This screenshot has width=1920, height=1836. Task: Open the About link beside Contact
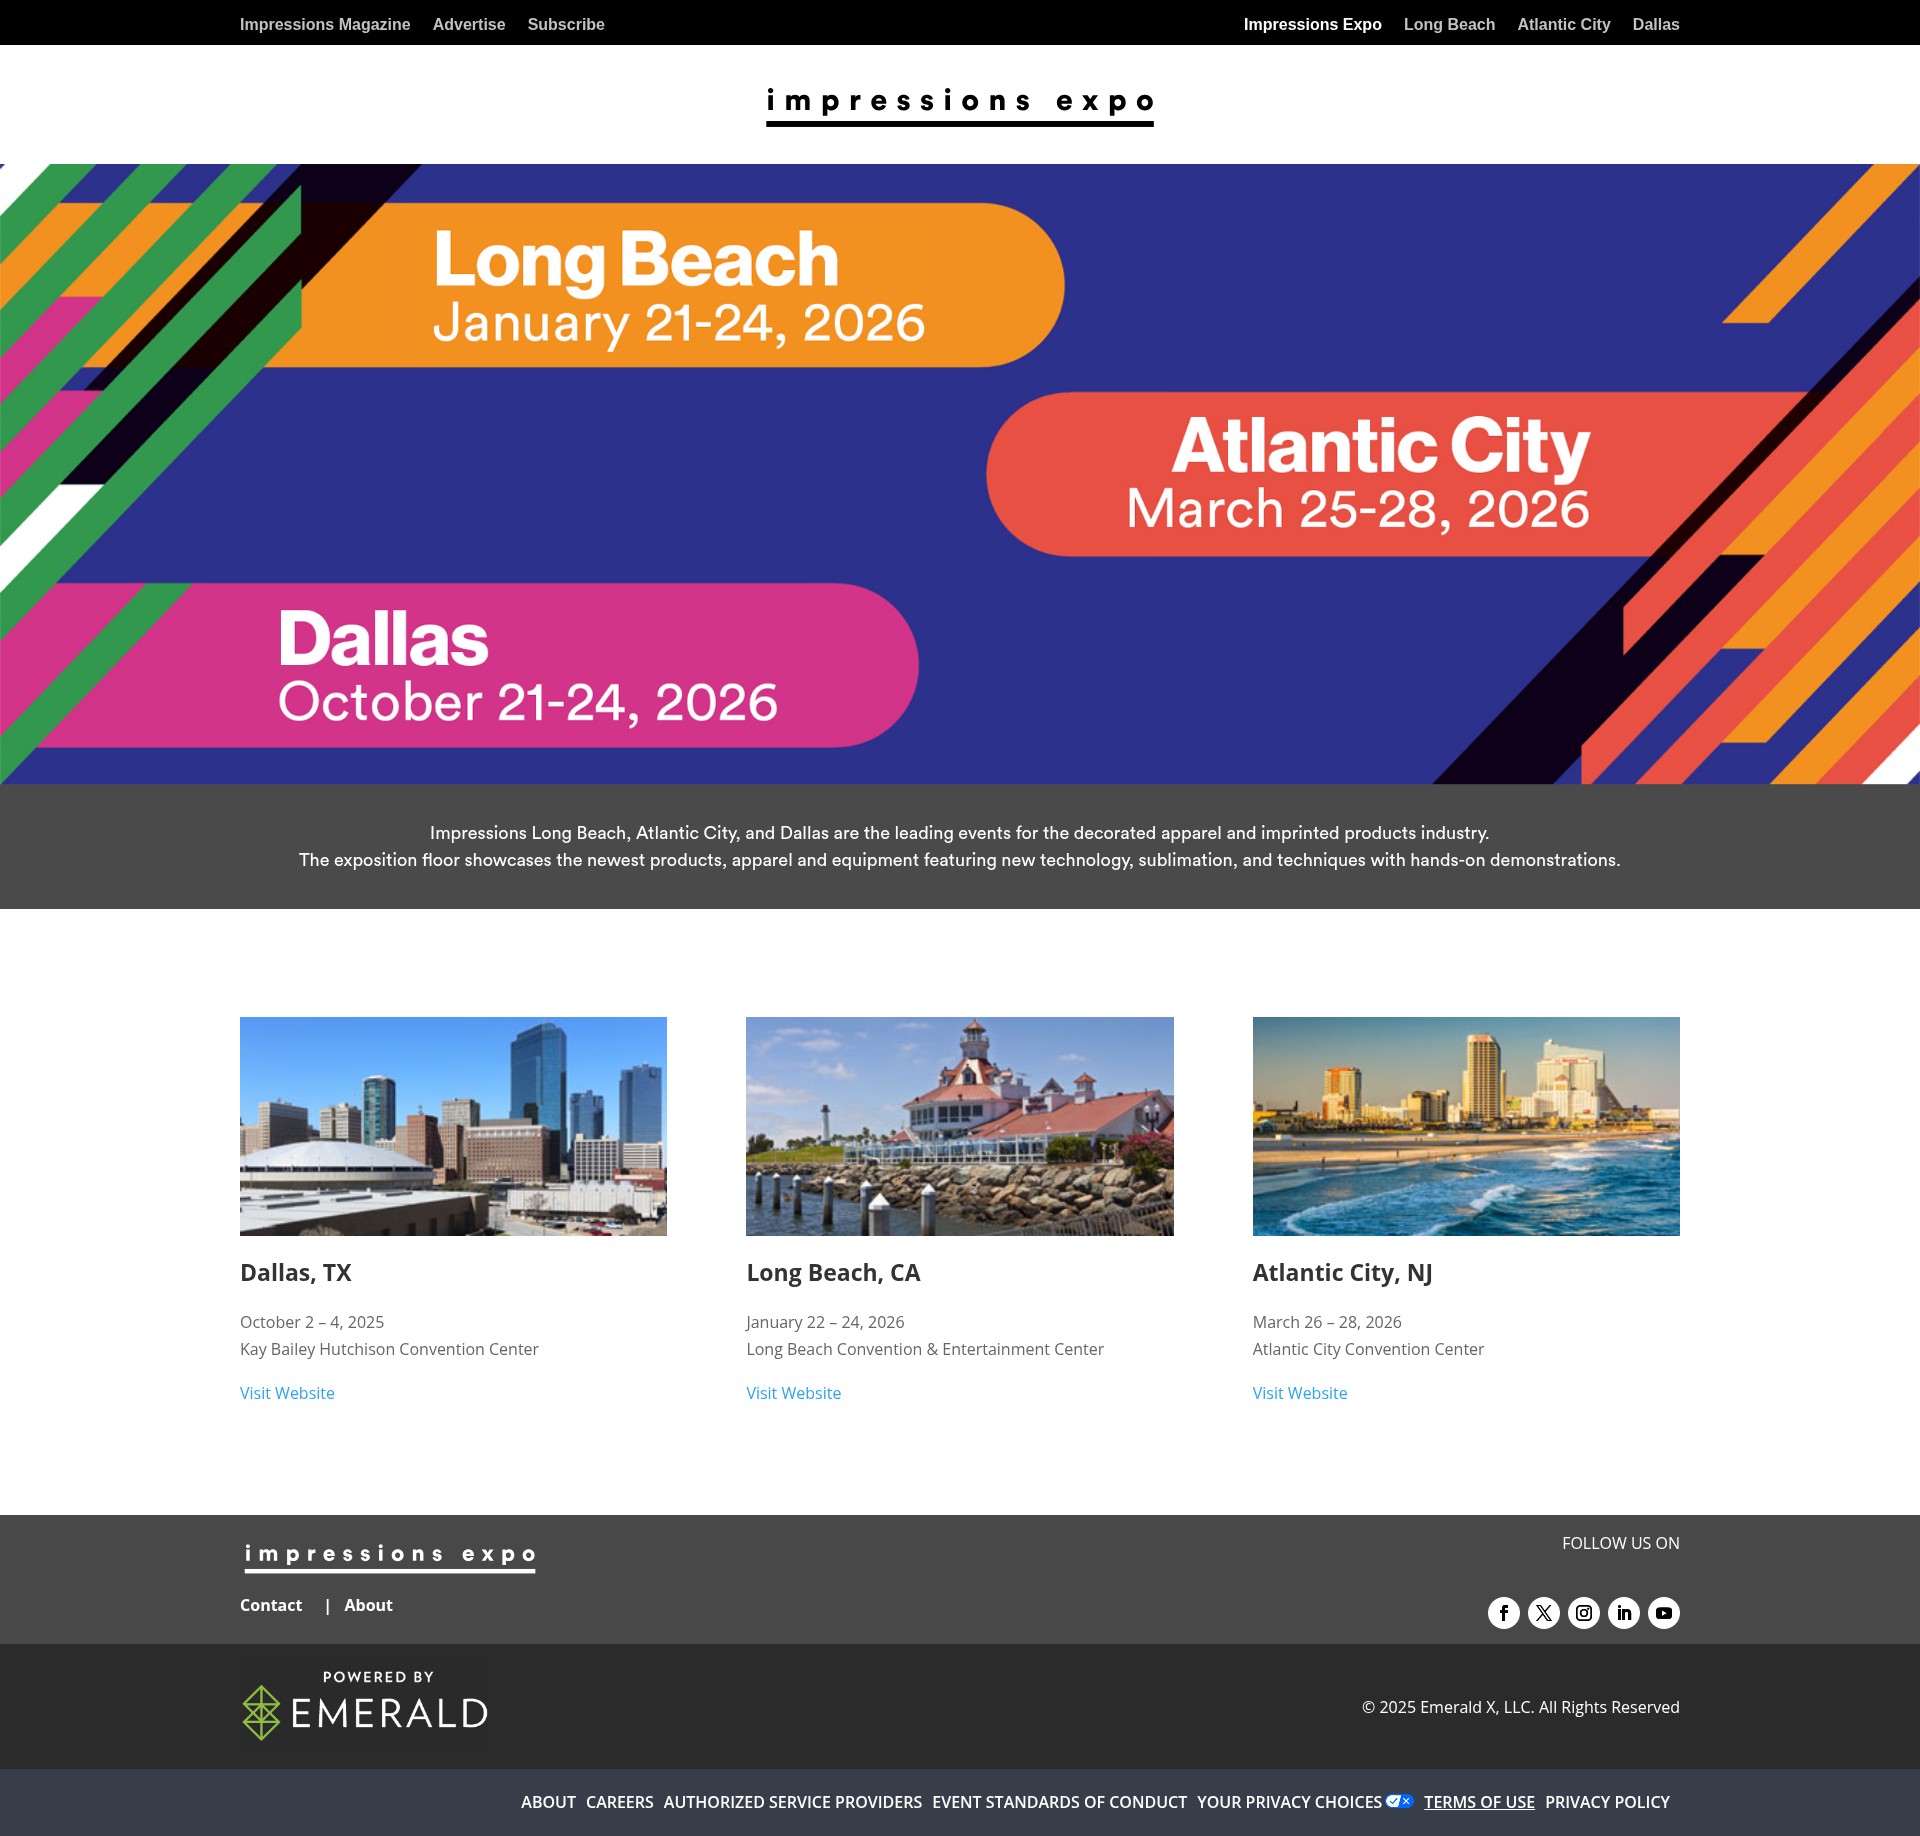click(368, 1605)
